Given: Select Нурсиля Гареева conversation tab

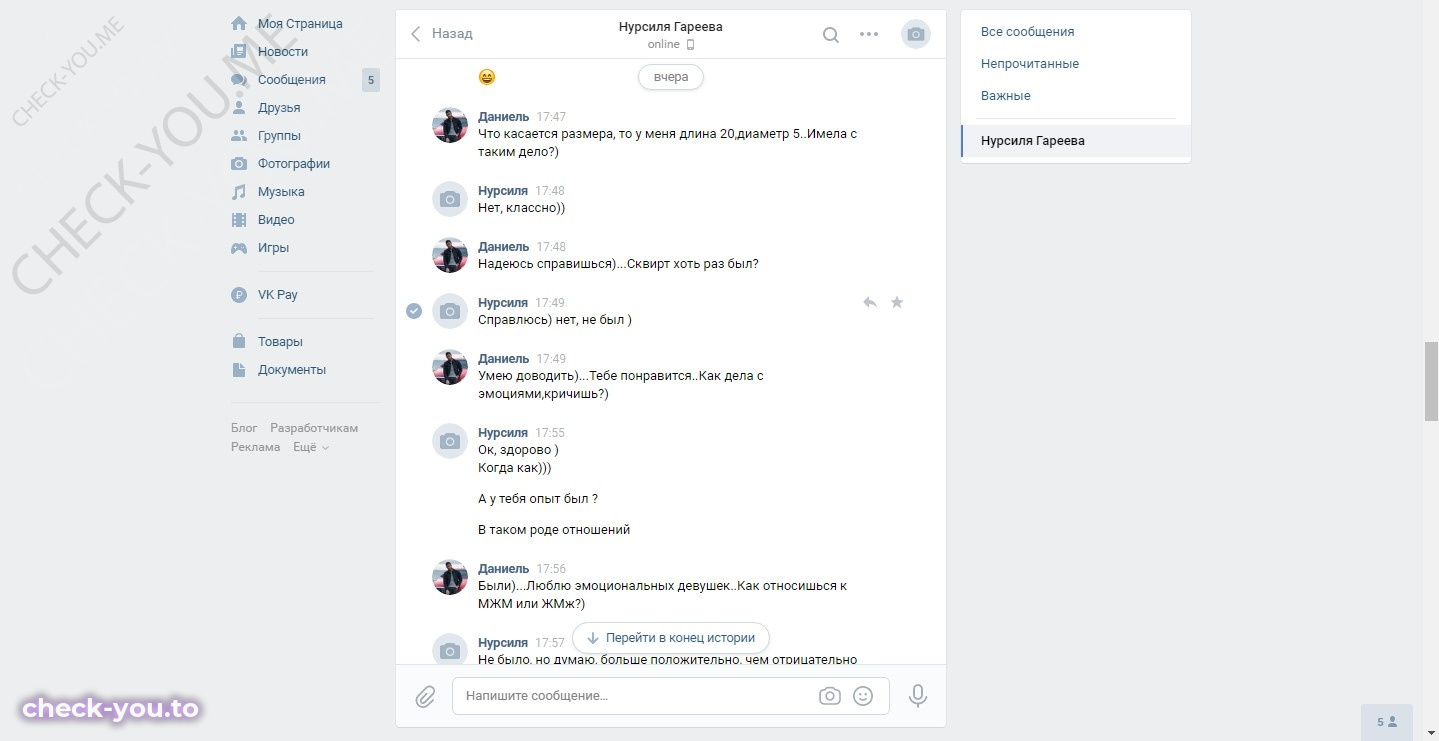Looking at the screenshot, I should click(x=1076, y=141).
